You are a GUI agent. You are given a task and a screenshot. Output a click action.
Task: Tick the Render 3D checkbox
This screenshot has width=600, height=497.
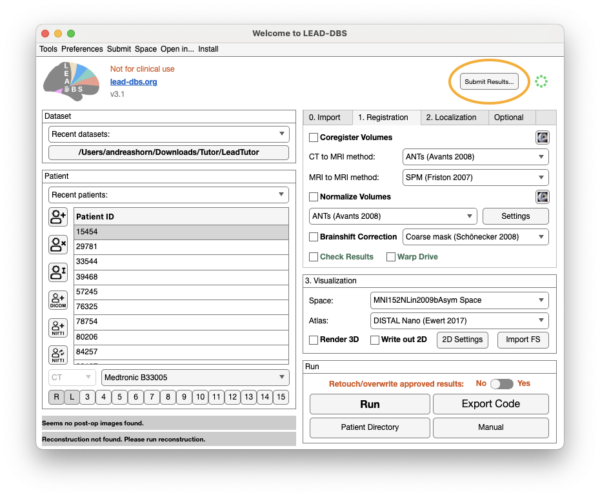tap(313, 340)
